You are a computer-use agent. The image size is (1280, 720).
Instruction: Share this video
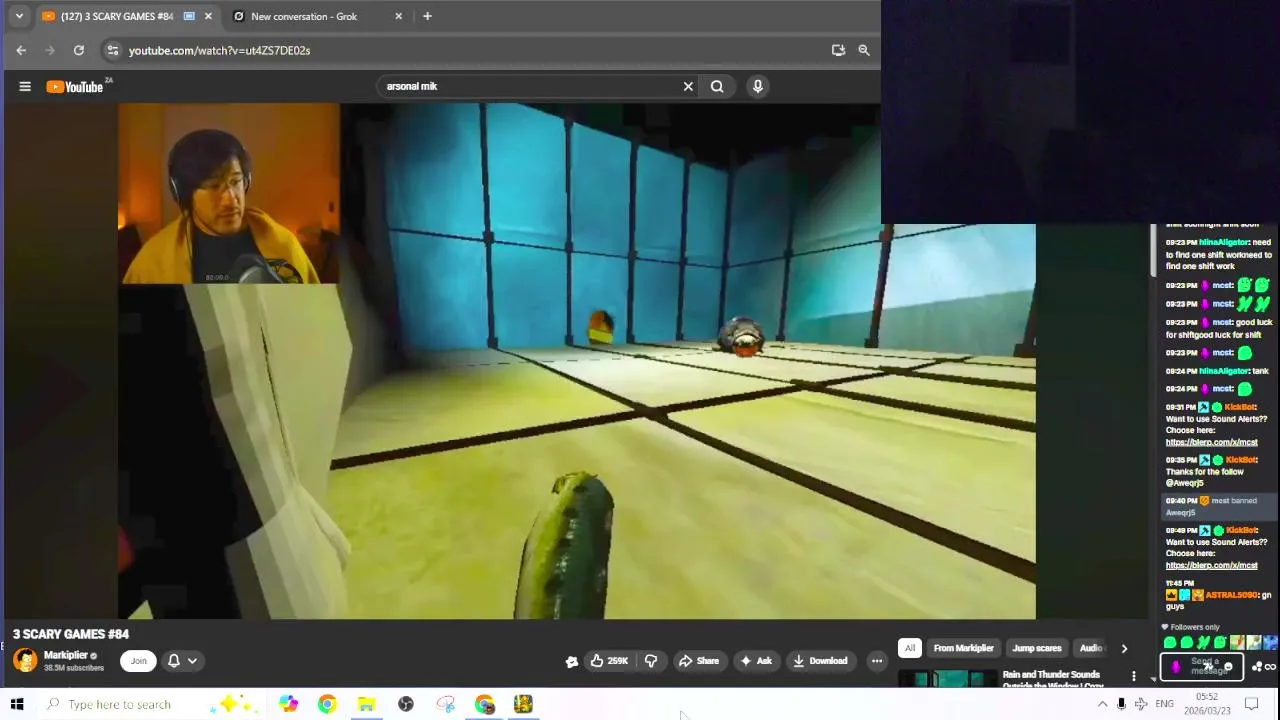699,661
